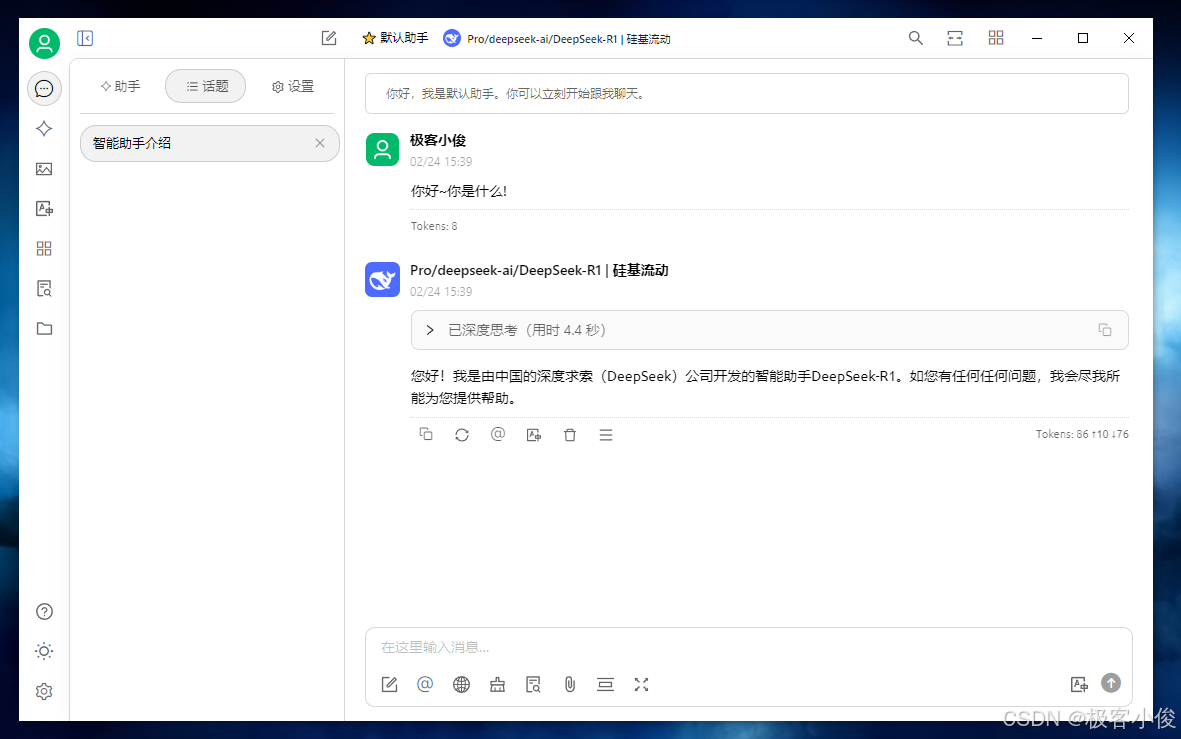Switch to the 话题 tab

[x=206, y=87]
